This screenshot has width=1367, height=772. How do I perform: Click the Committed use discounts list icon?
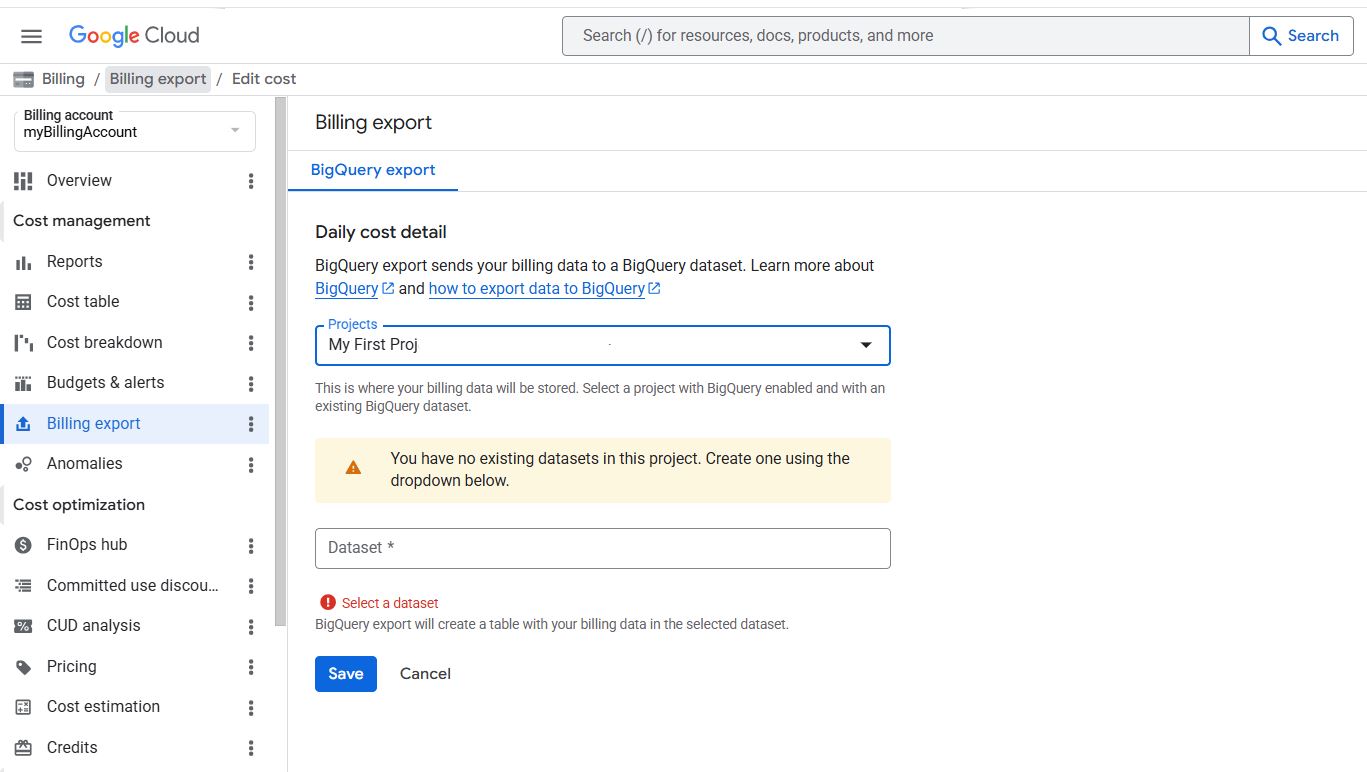[23, 586]
